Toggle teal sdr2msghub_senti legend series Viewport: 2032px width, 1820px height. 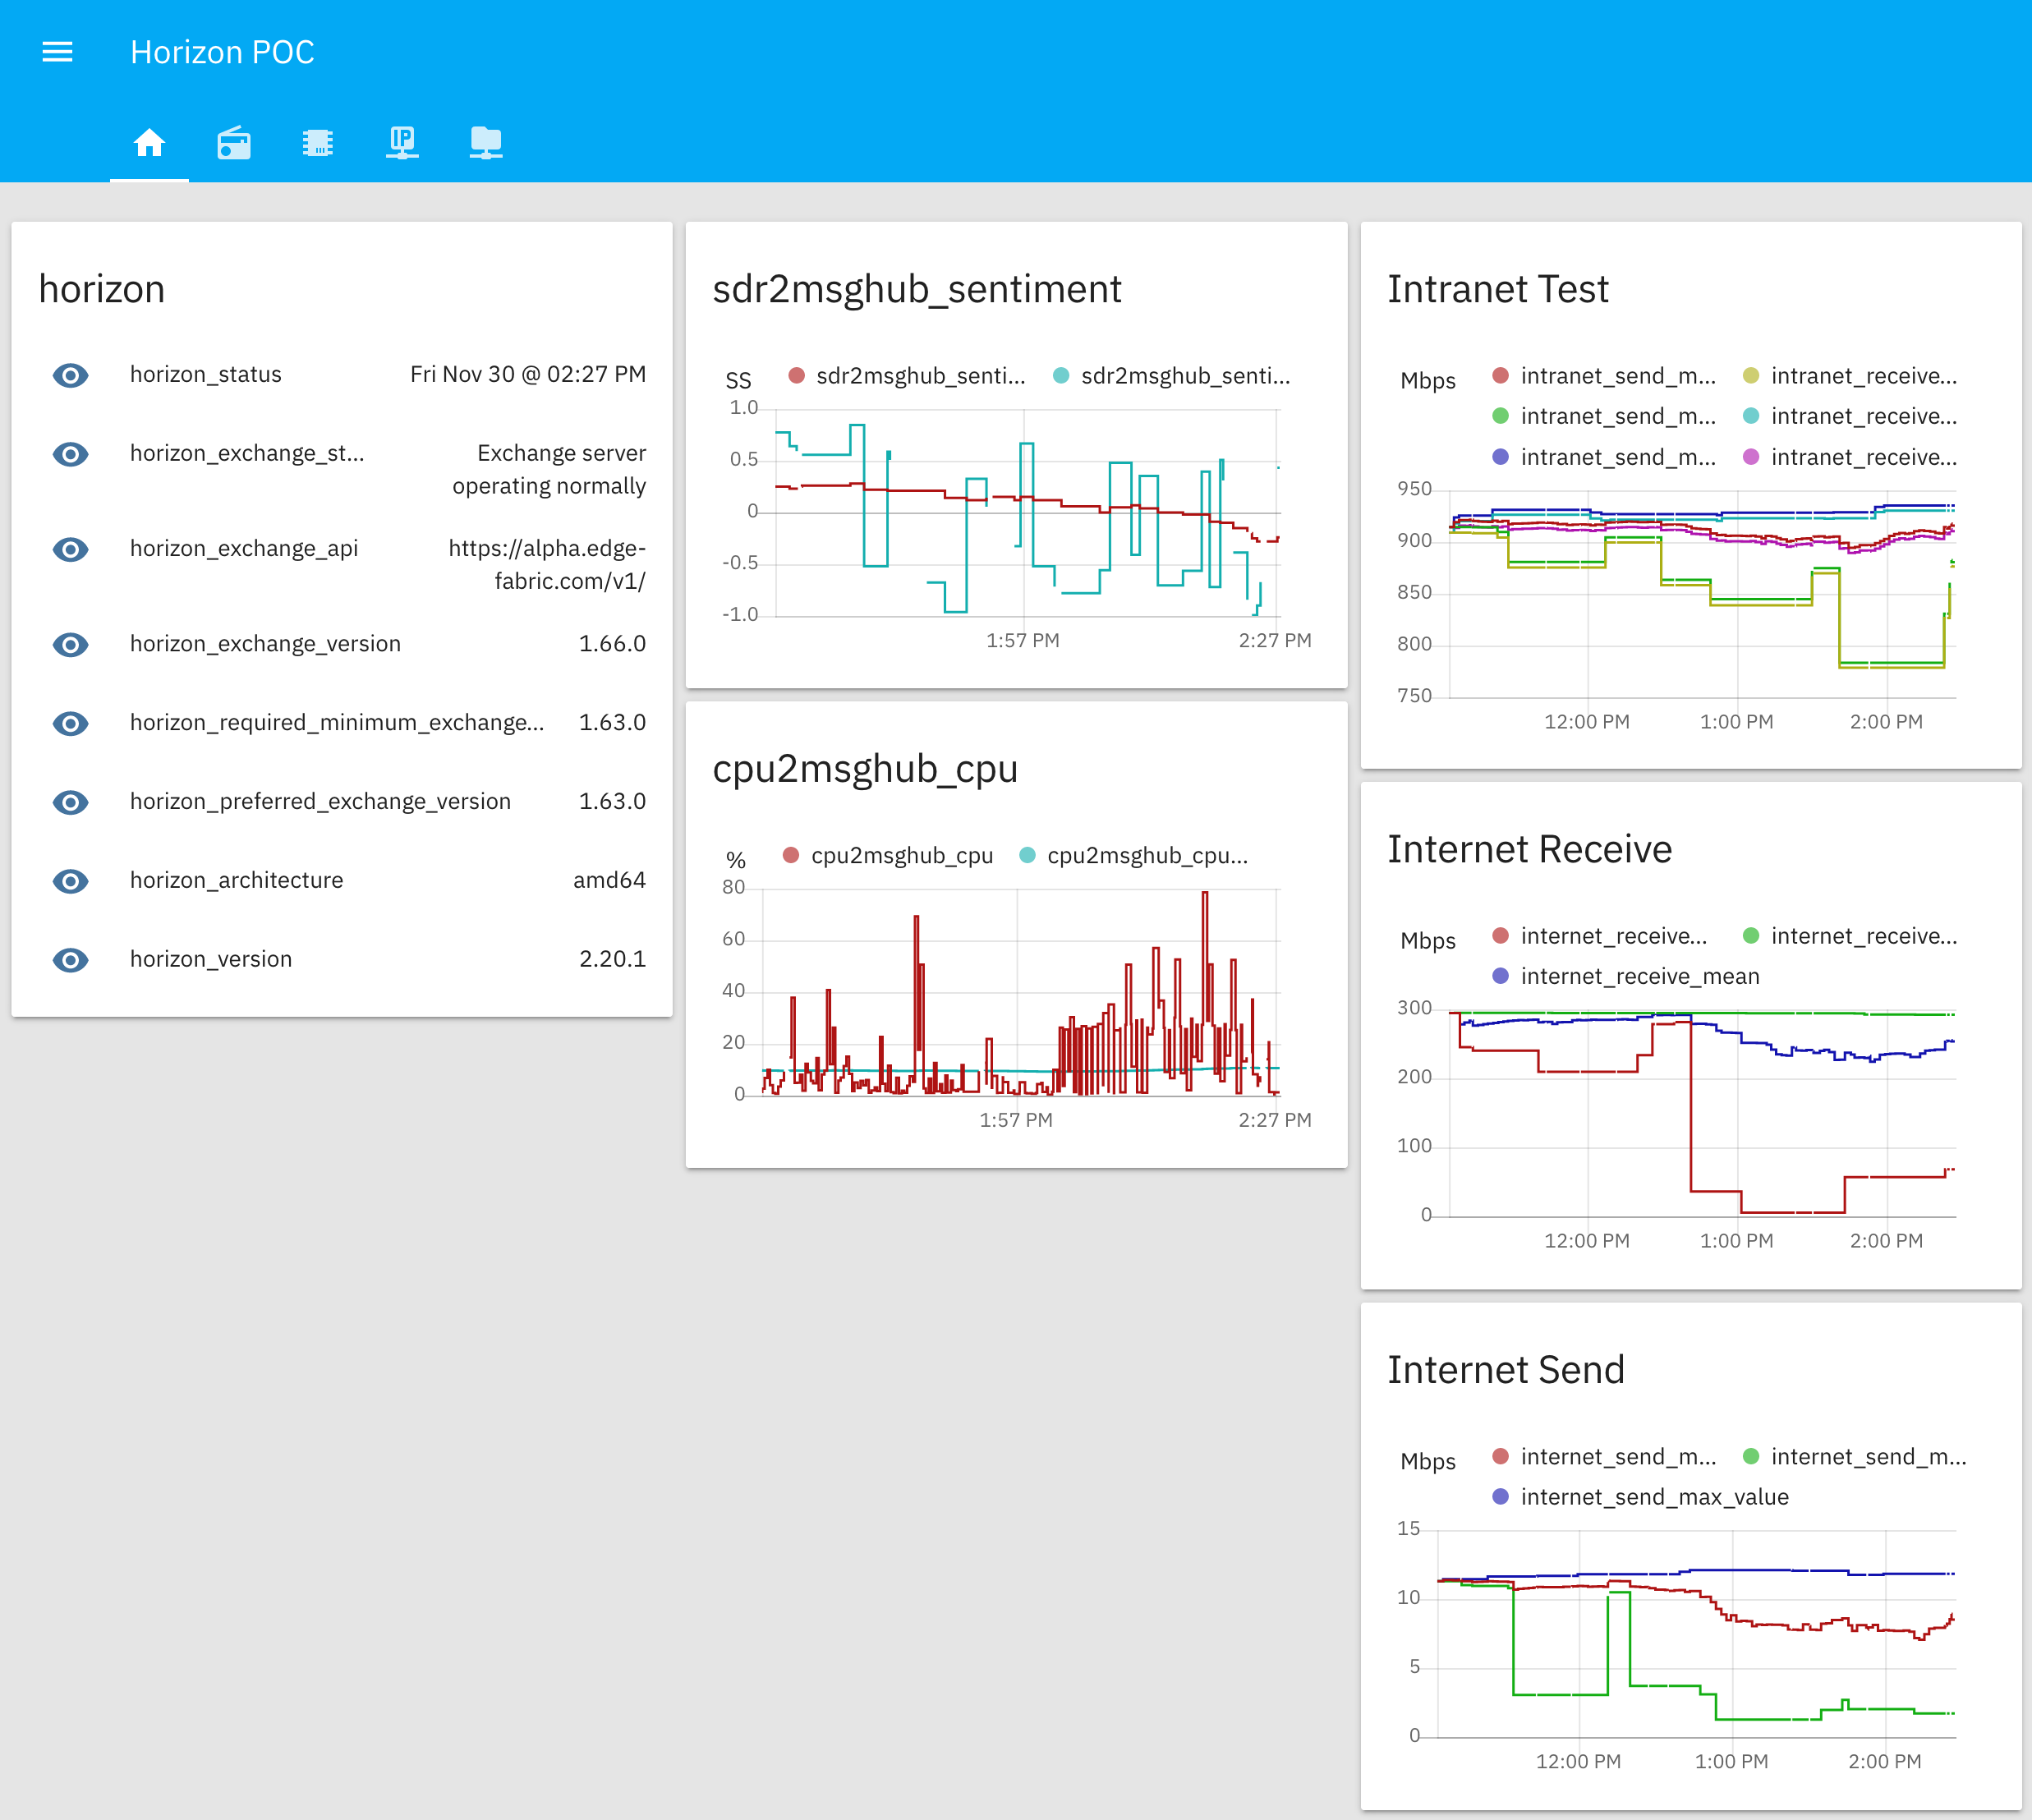tap(1172, 376)
